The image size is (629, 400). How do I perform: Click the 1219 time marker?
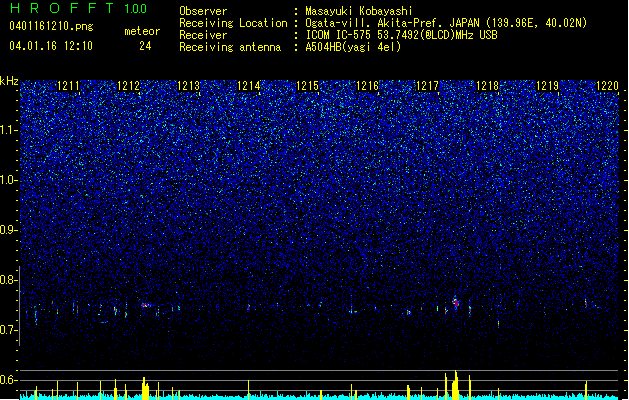click(548, 86)
